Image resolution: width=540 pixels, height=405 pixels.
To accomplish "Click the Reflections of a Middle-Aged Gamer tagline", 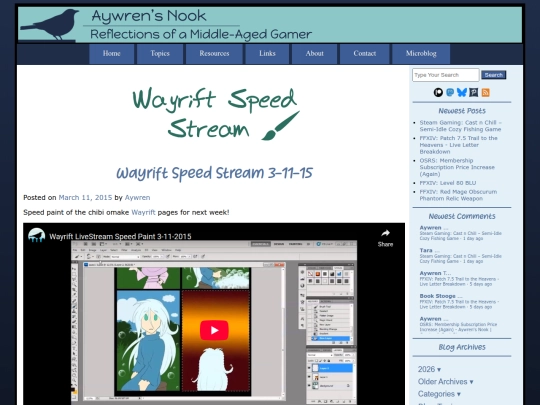I will coord(201,34).
